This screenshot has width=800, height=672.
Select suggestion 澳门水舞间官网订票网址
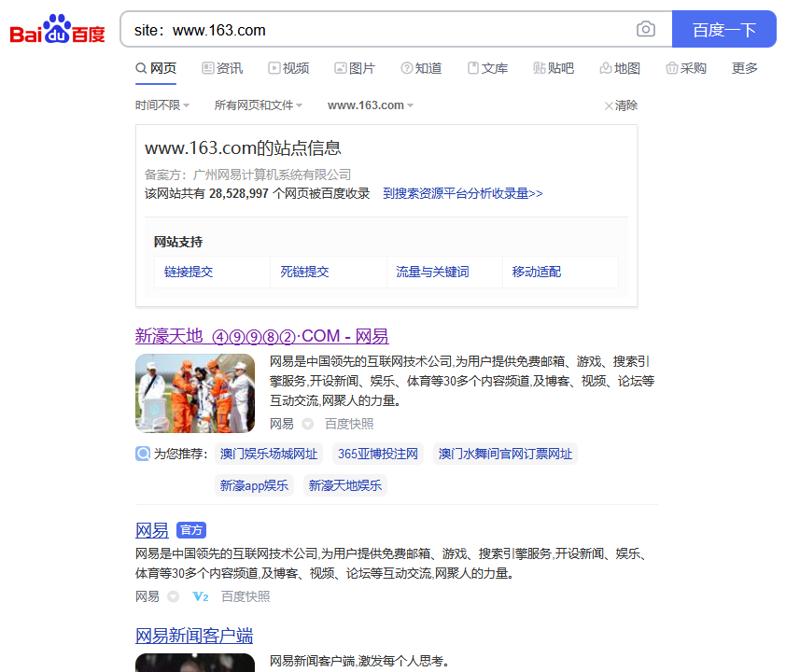(x=505, y=454)
